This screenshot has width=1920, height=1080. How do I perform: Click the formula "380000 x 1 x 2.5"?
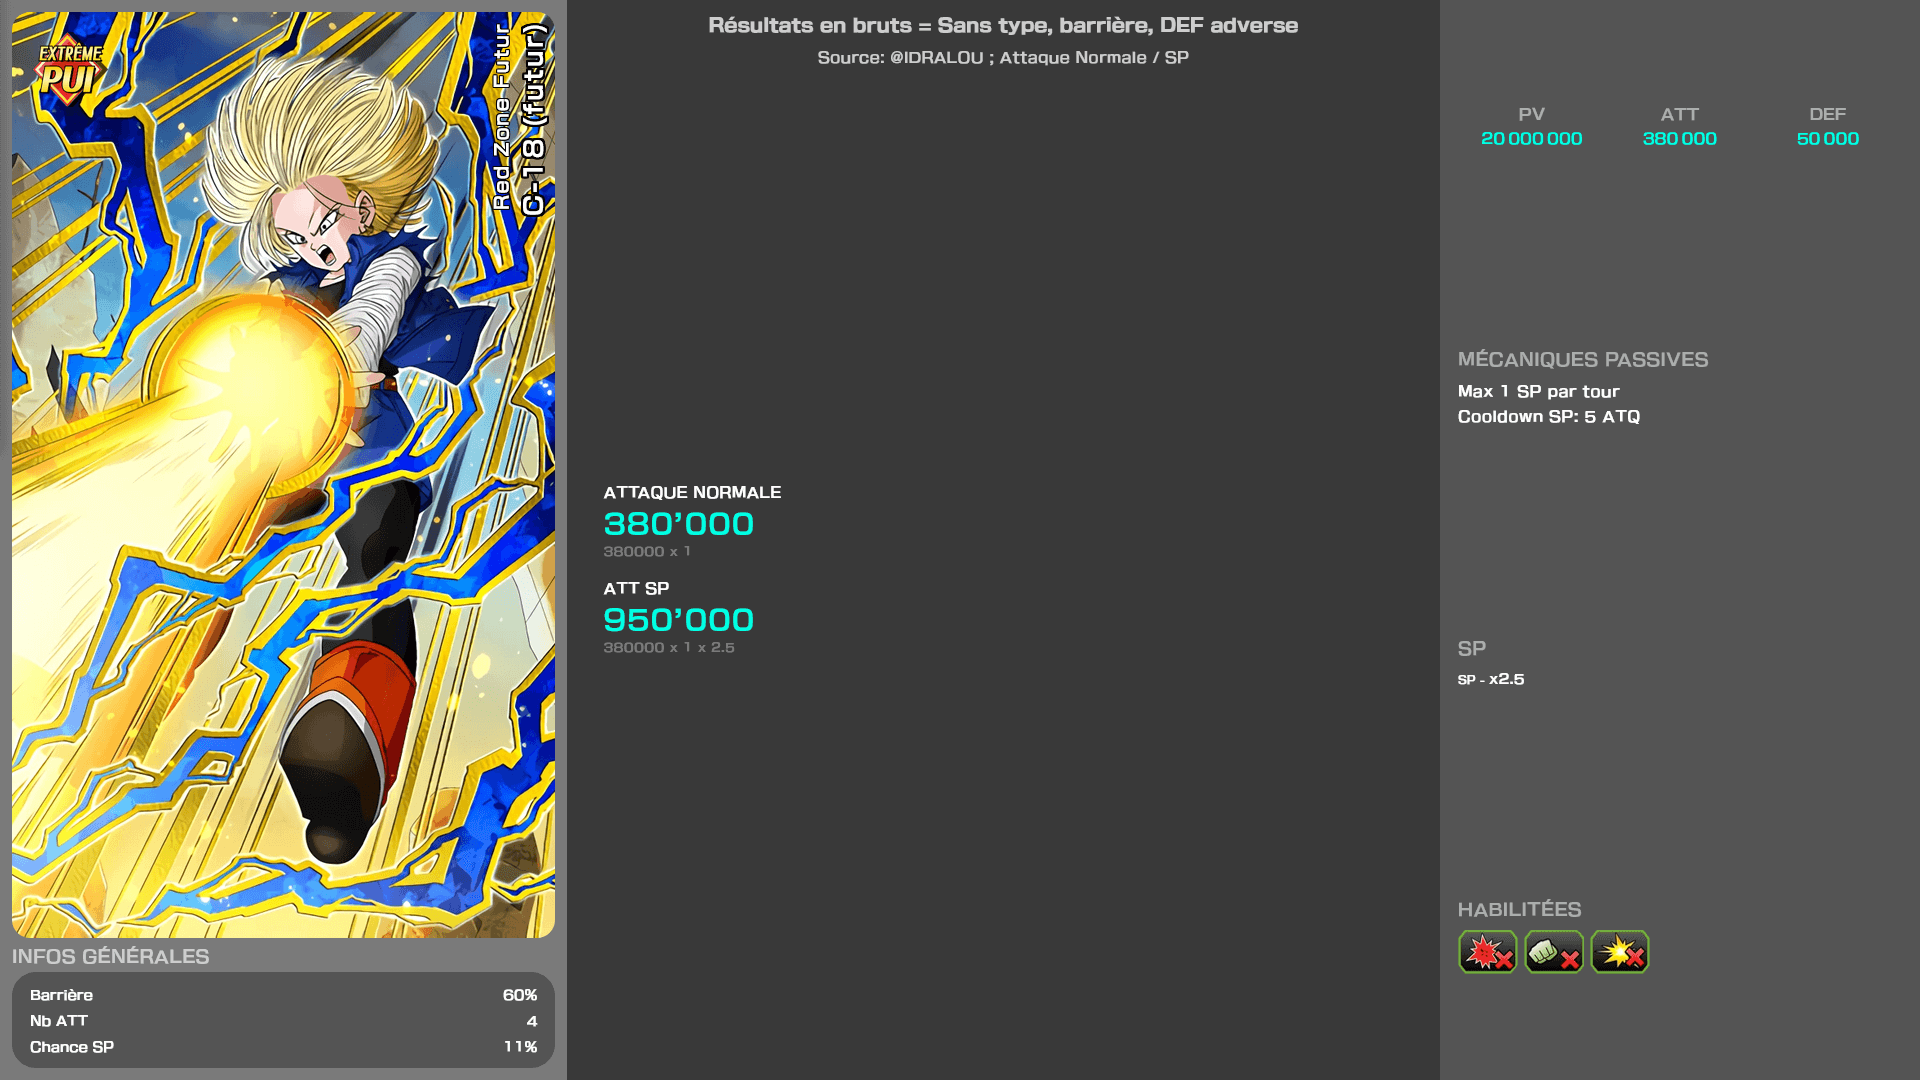(x=668, y=648)
